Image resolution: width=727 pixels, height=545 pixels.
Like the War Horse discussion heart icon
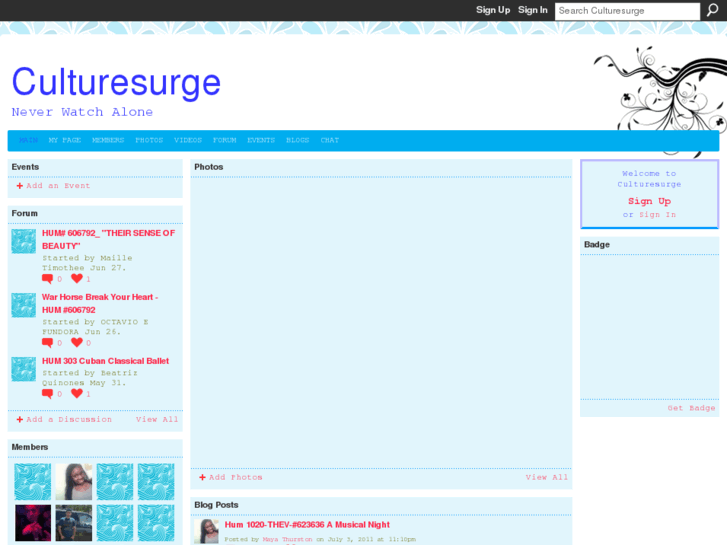77,342
